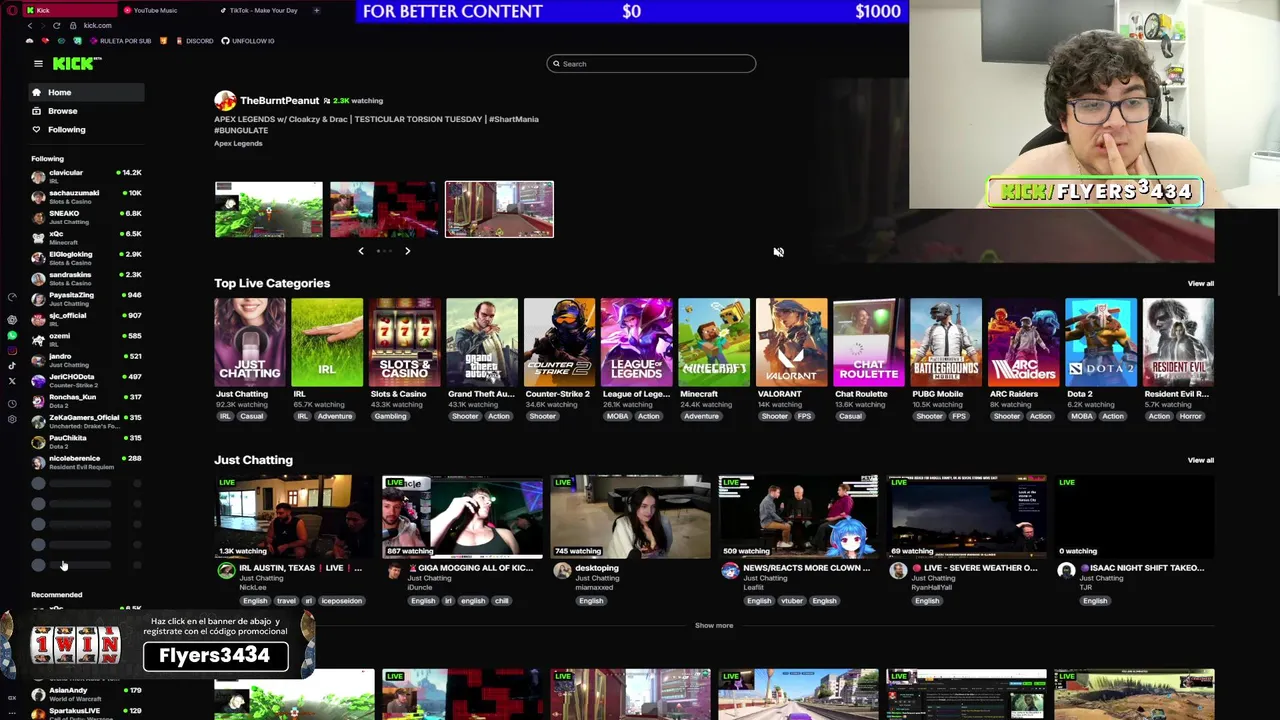Open TikTok in the Opera sidebar
Viewport: 1280px width, 720px height.
point(12,365)
